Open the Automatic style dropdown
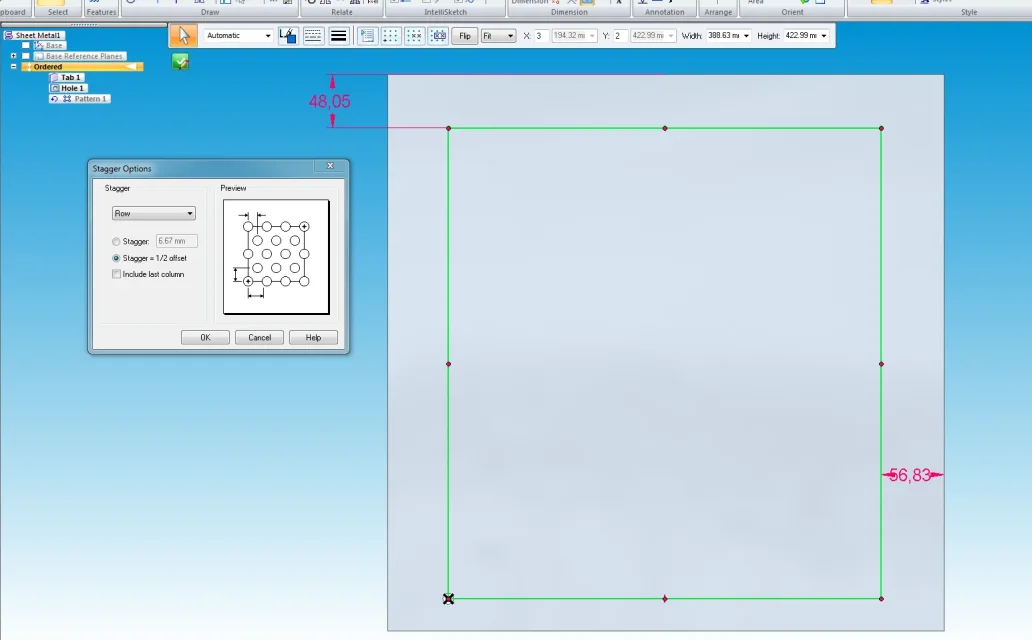The width and height of the screenshot is (1032, 640). pos(238,36)
